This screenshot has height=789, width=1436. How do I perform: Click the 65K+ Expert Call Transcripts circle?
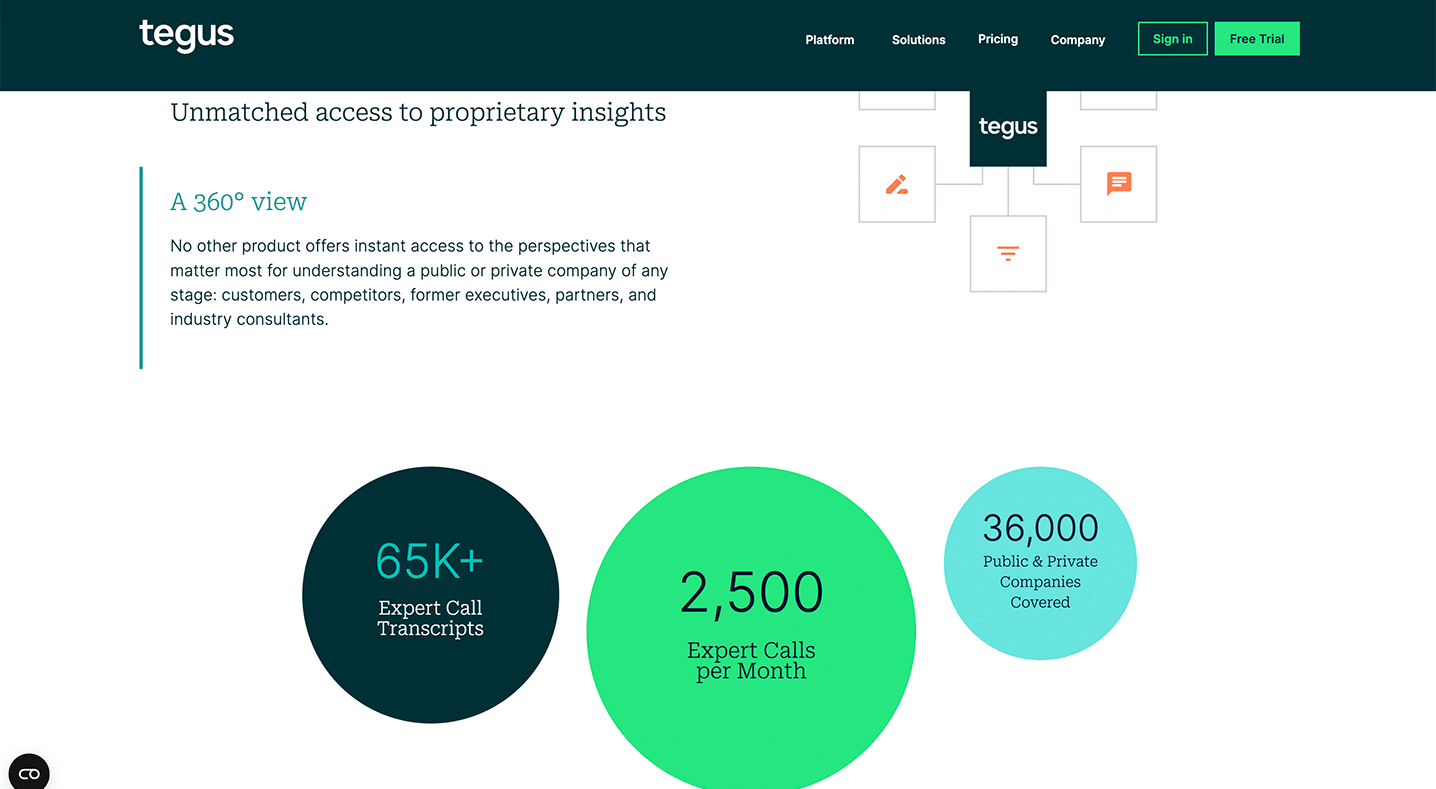[431, 595]
